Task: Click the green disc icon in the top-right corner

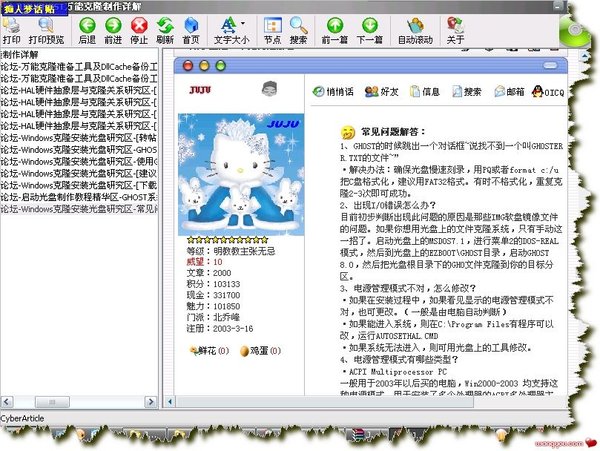Action: pyautogui.click(x=574, y=32)
